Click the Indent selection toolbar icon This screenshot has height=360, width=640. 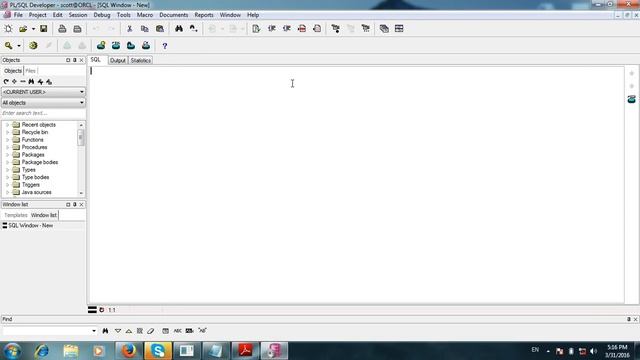click(271, 29)
